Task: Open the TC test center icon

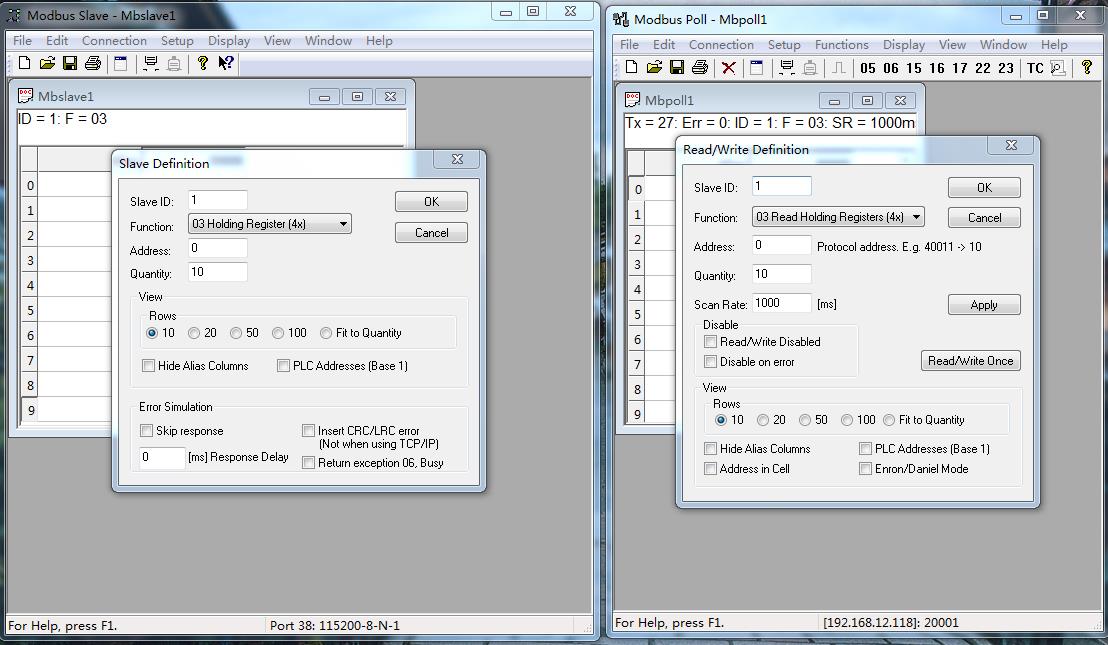Action: (1034, 68)
